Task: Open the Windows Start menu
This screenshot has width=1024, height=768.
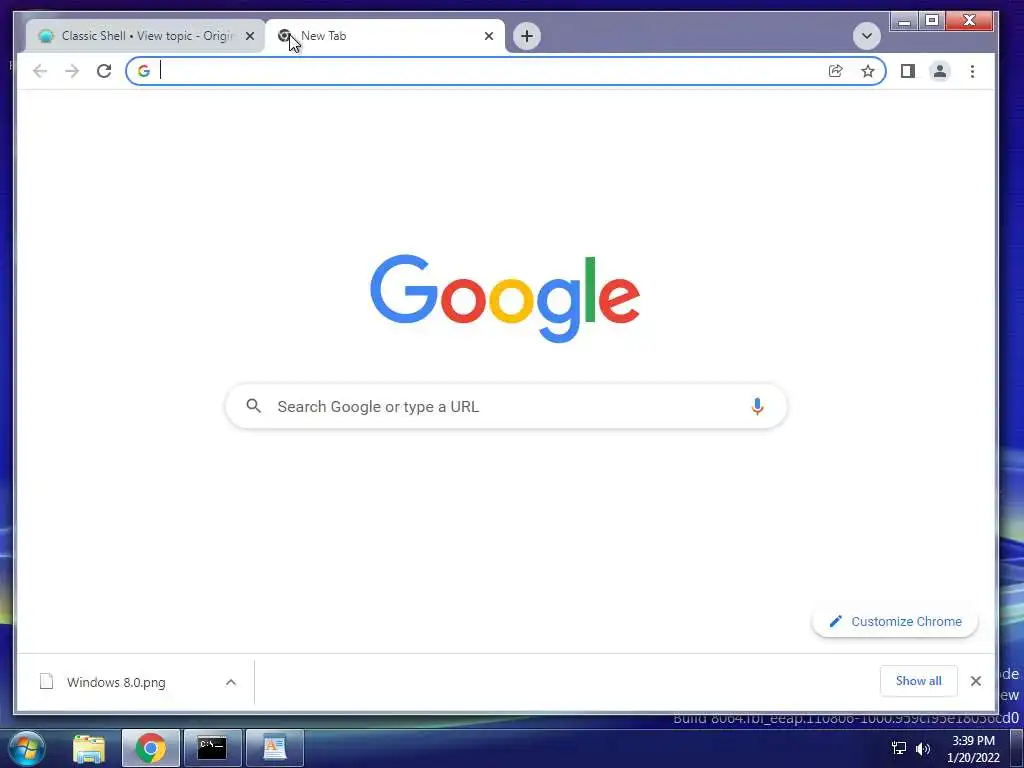Action: point(27,748)
